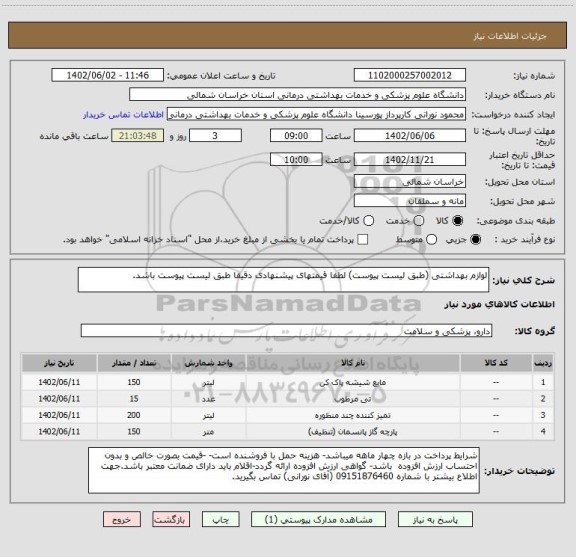576x557 pixels.
Task: Click quantity 200 in the table
Action: coord(134,415)
